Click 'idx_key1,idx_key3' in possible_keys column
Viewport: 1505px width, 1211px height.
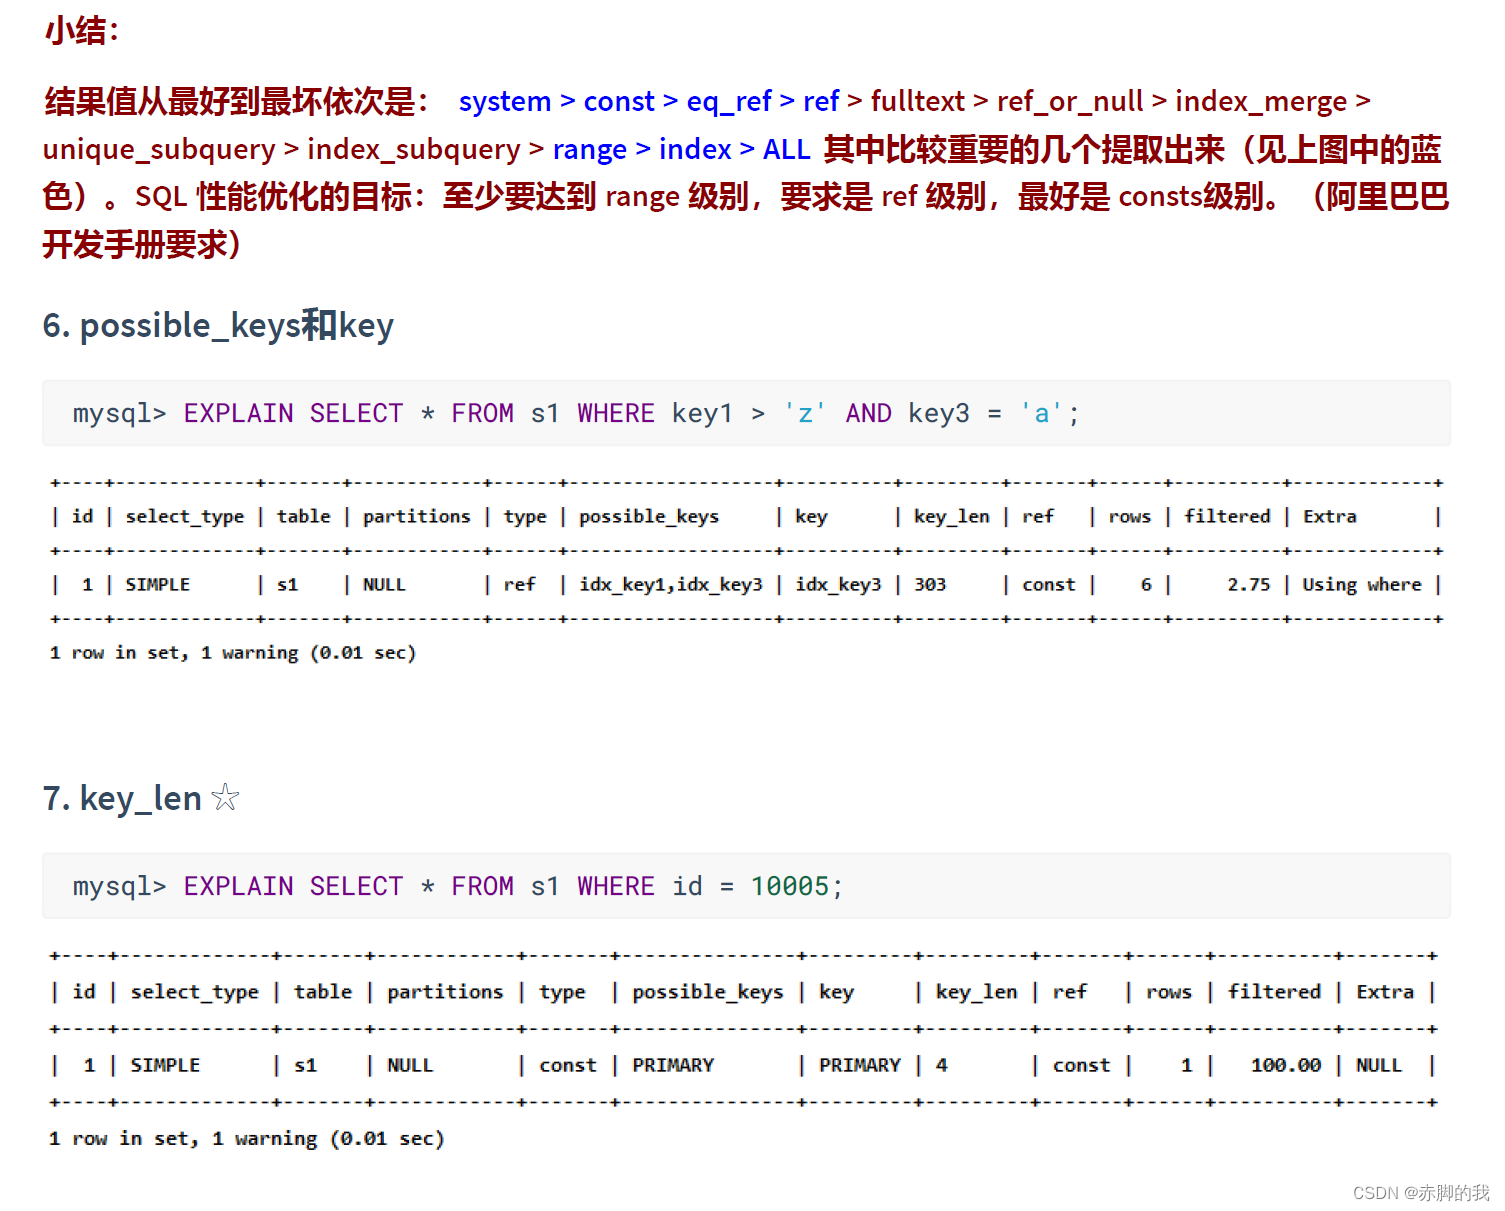[671, 584]
